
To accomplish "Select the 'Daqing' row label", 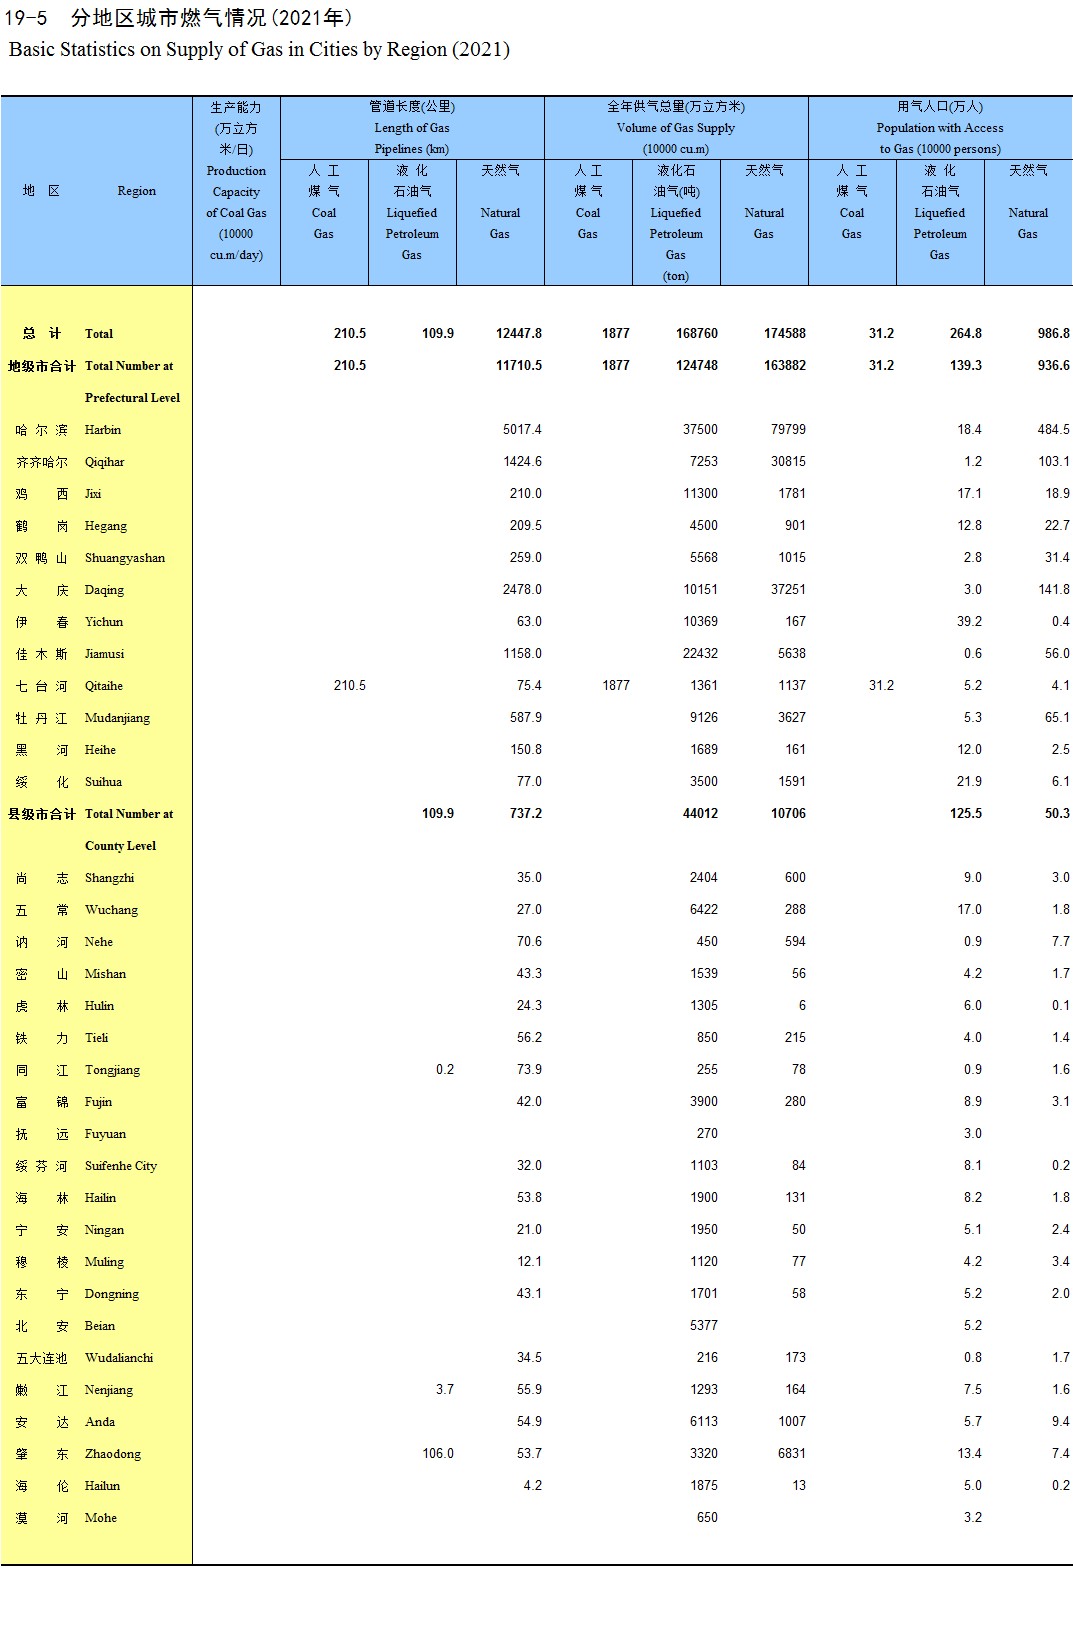I will (104, 590).
